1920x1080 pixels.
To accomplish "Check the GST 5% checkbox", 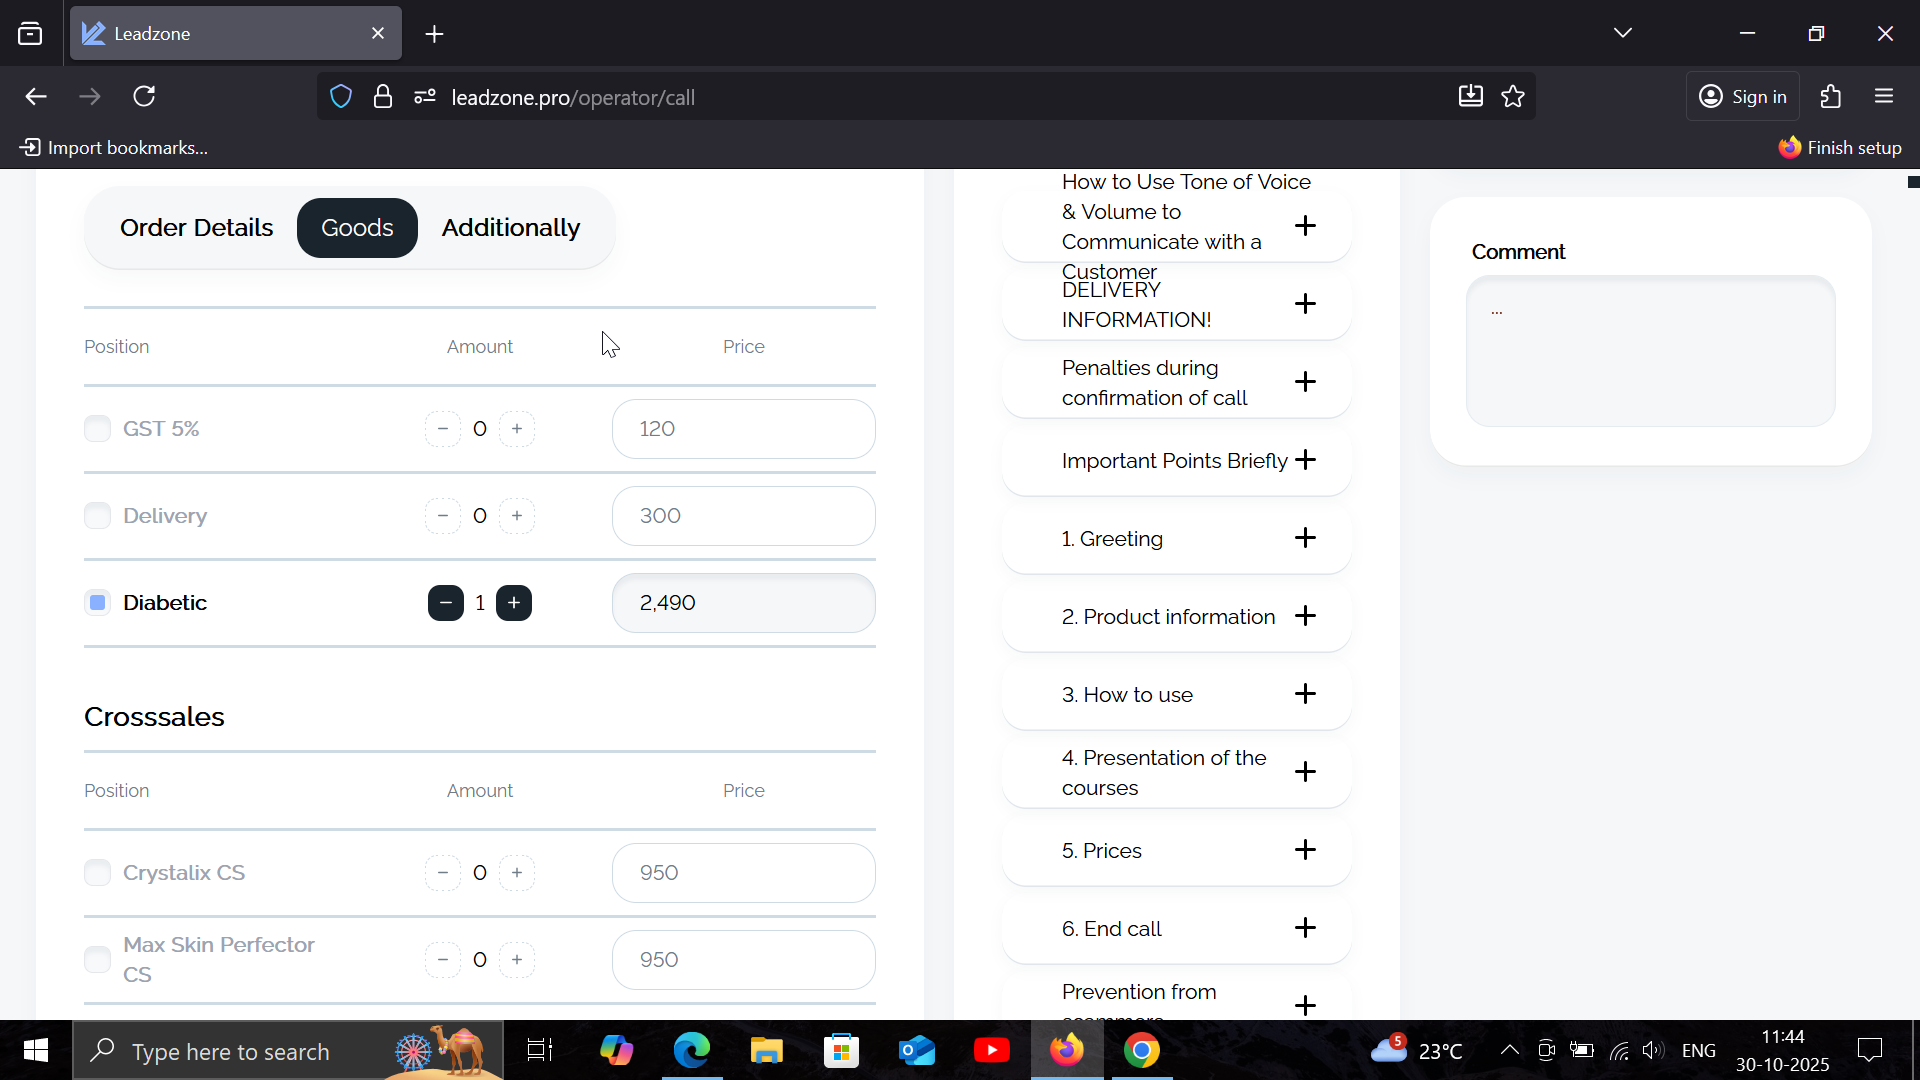I will [x=97, y=429].
